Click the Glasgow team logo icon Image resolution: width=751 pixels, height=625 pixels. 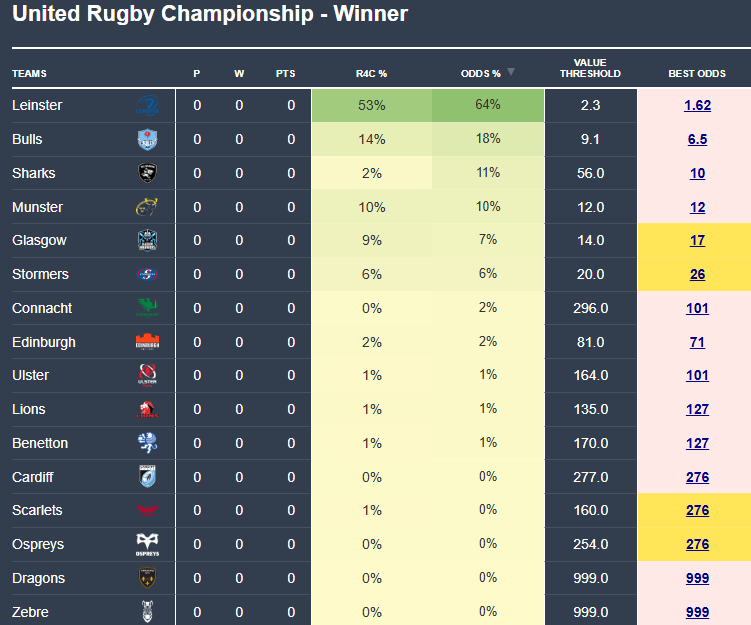tap(148, 241)
